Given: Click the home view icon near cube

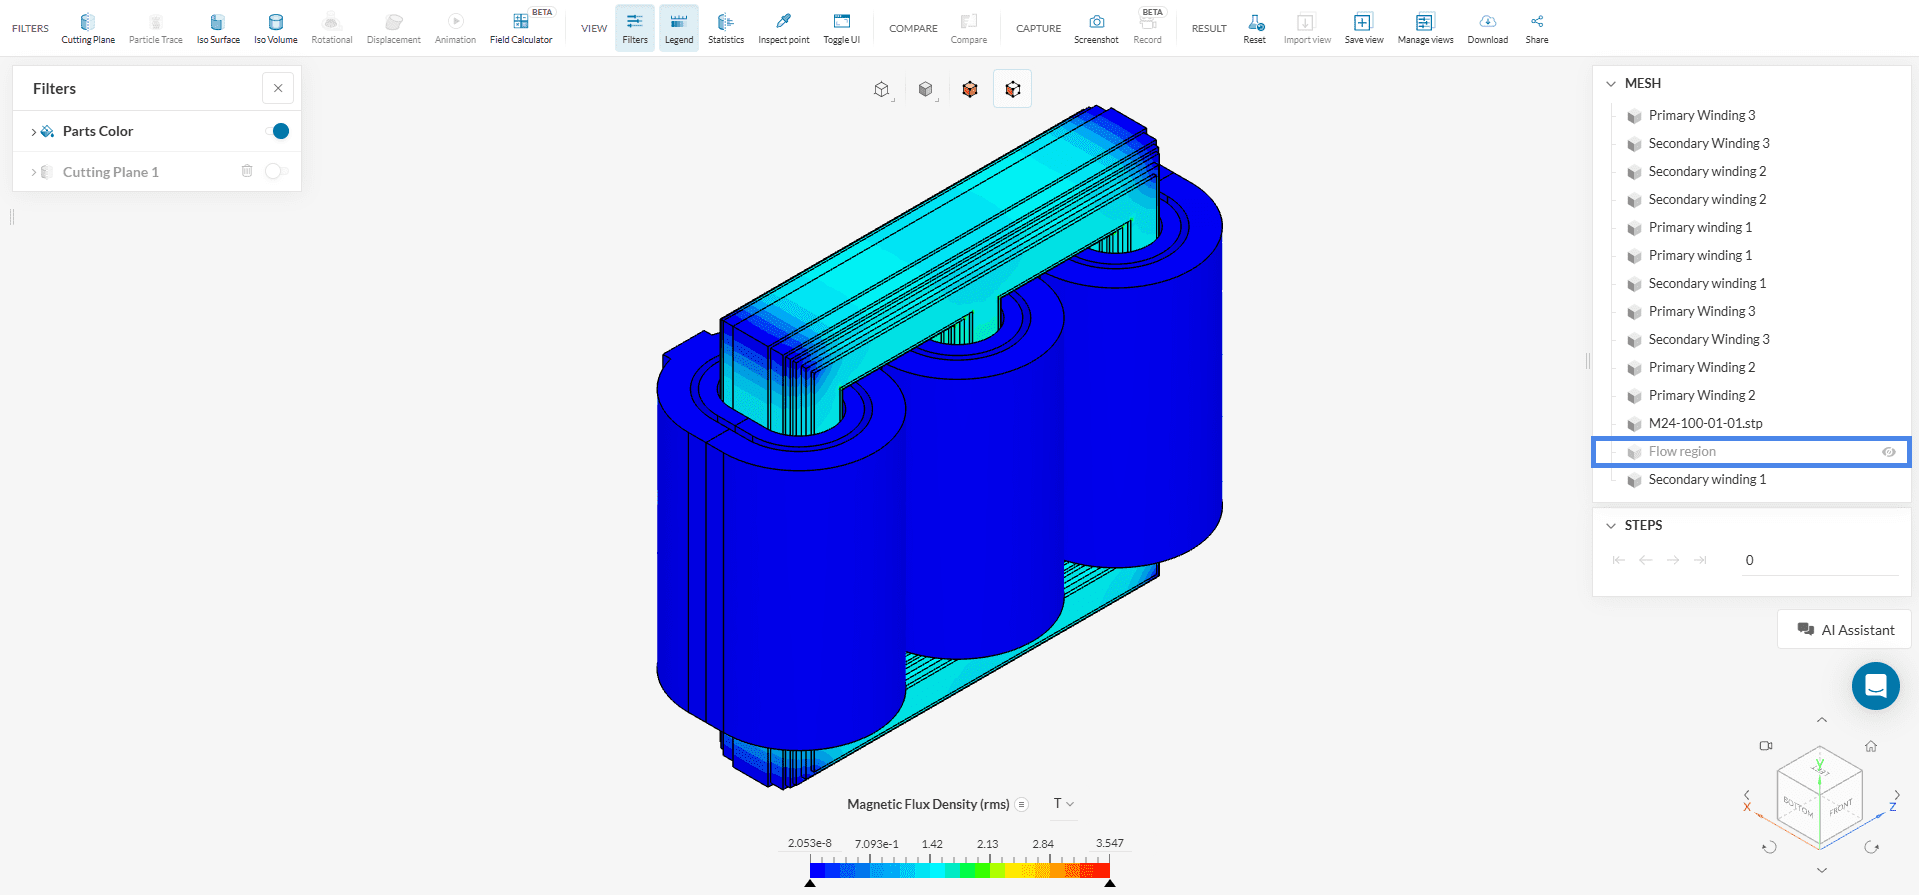Looking at the screenshot, I should pyautogui.click(x=1870, y=746).
